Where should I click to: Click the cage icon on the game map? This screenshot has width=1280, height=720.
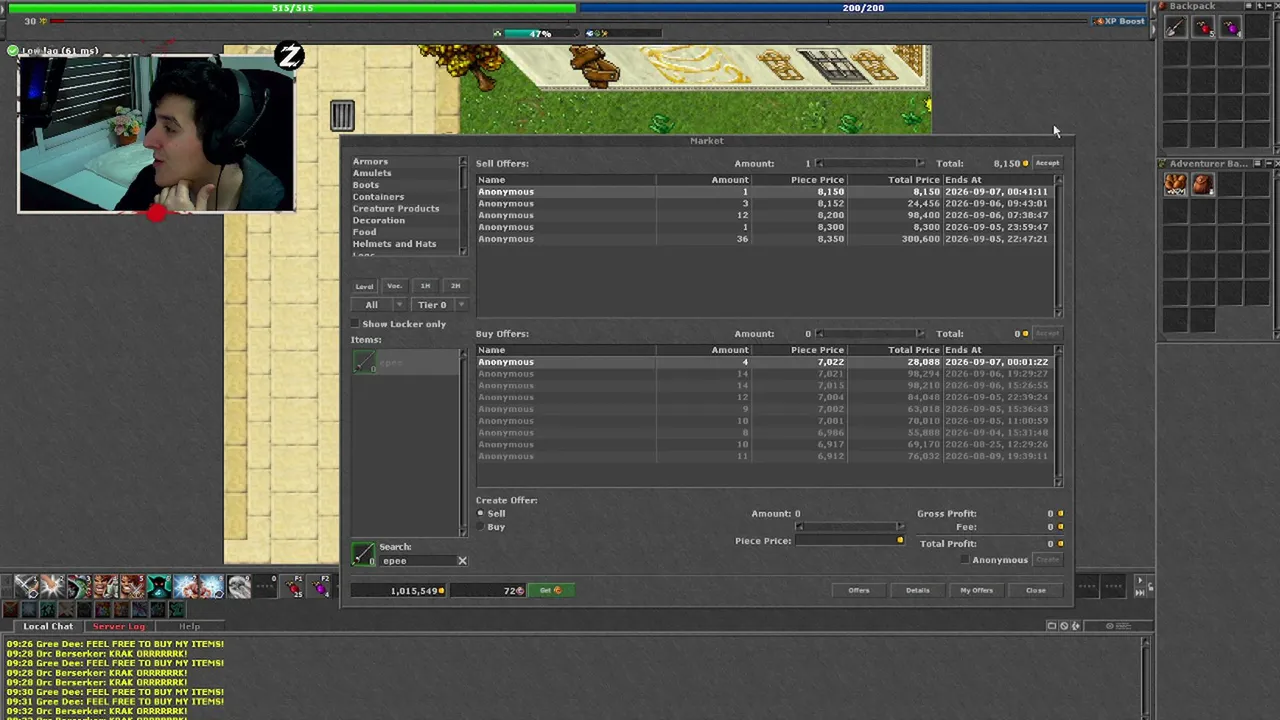[342, 116]
